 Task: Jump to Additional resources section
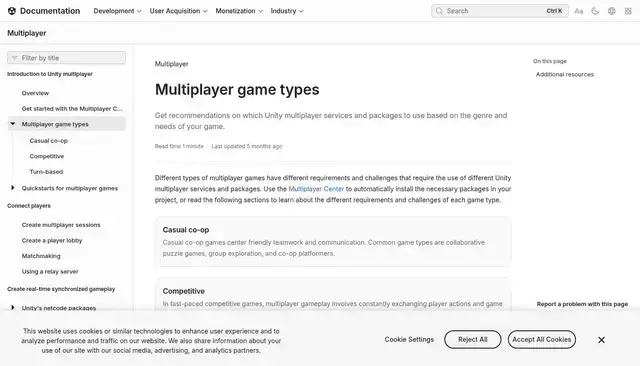pyautogui.click(x=564, y=74)
